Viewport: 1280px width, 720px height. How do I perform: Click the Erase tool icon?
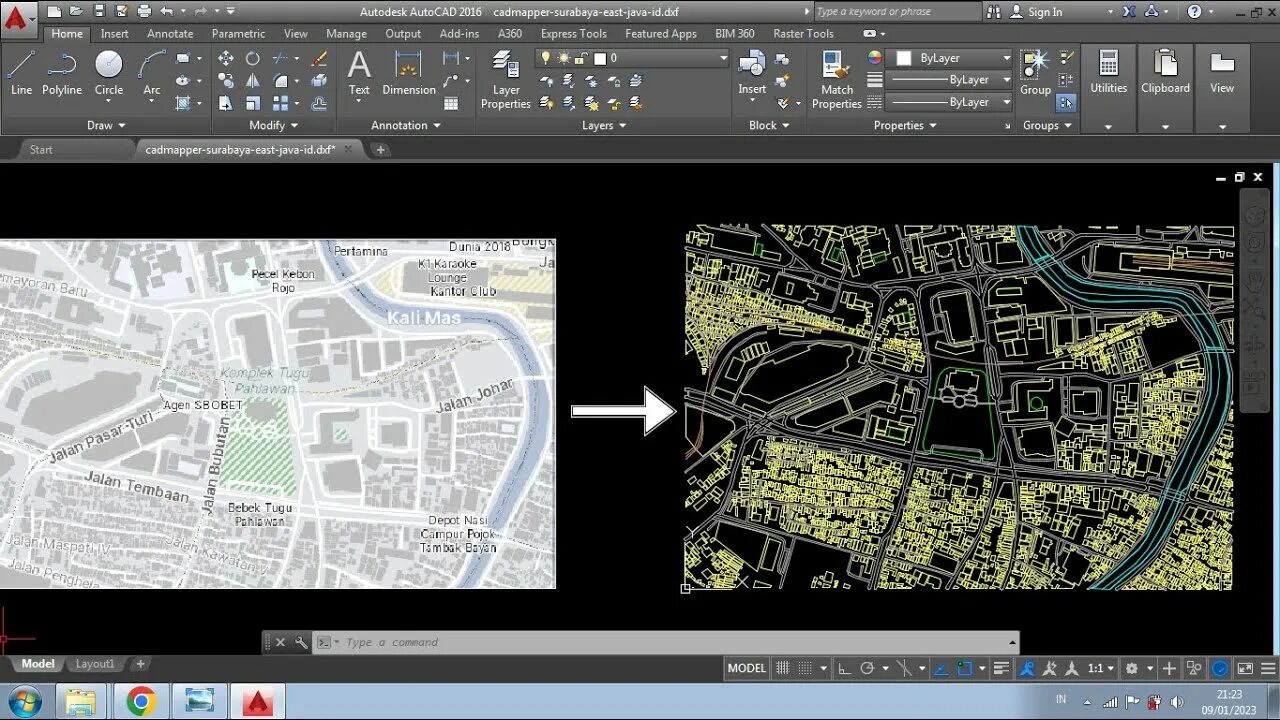tap(319, 59)
